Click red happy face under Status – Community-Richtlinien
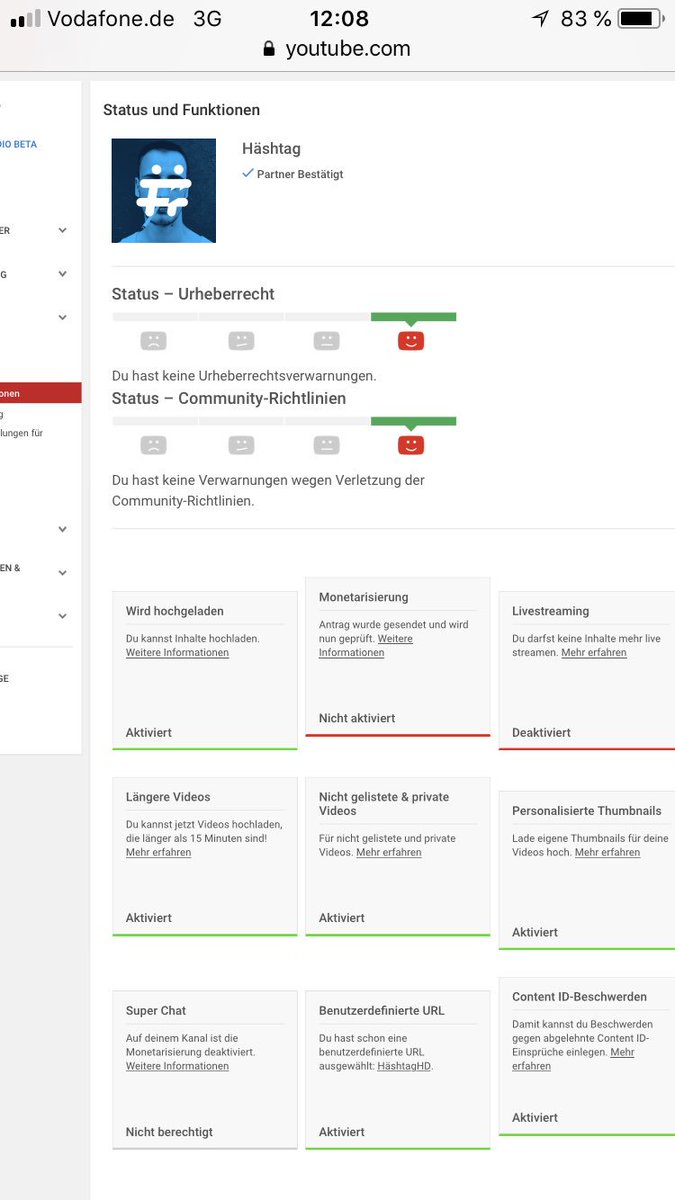The image size is (675, 1200). [411, 445]
